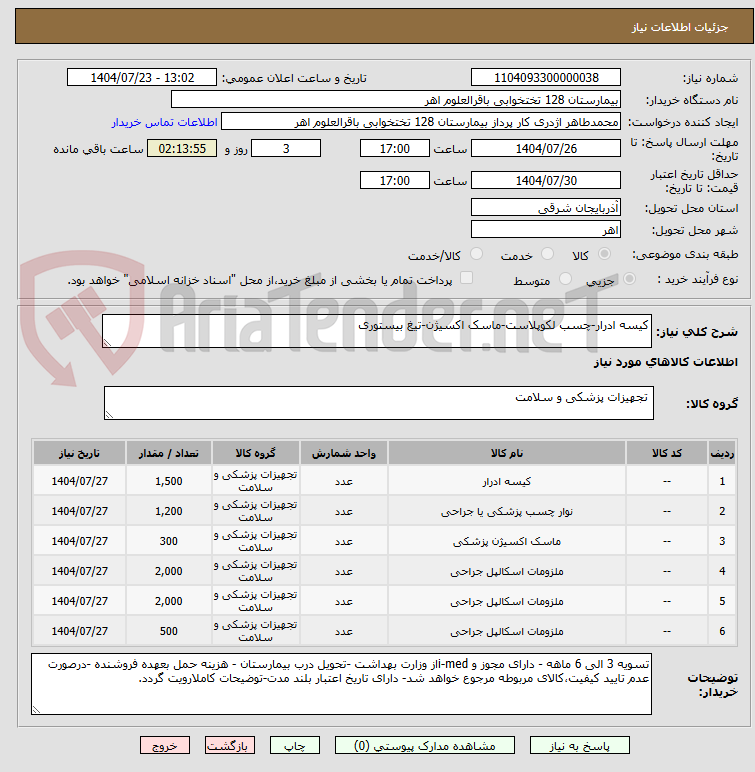The image size is (755, 772).
Task: Click the گروه کالا textbox
Action: point(378,403)
